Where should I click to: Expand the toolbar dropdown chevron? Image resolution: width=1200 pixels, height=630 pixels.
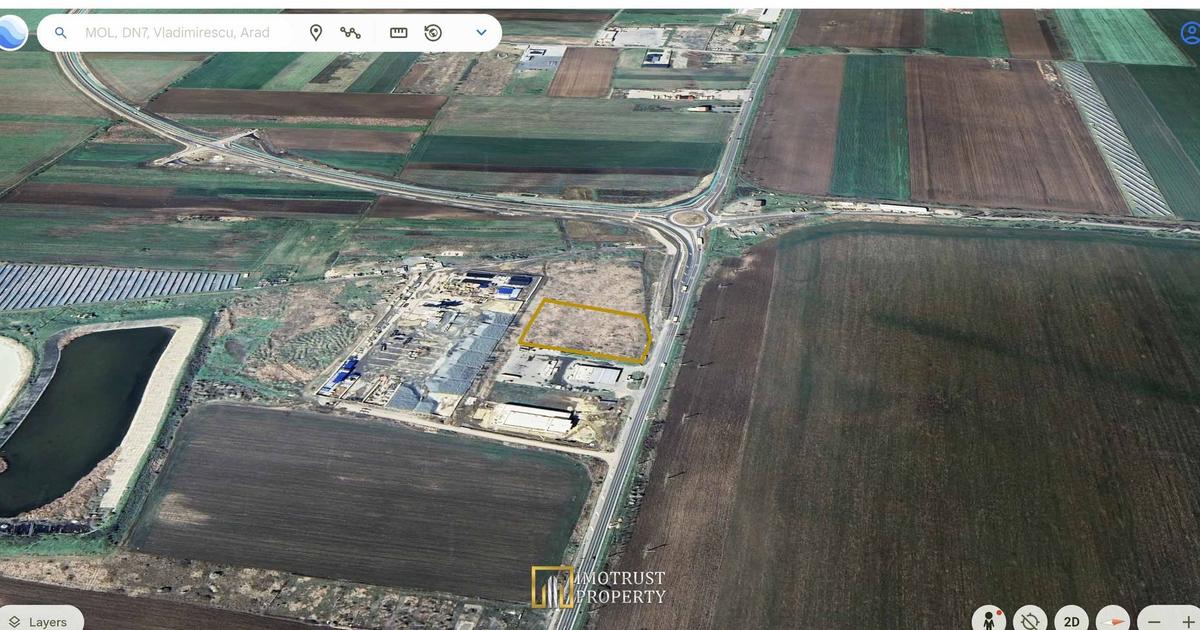coord(481,33)
